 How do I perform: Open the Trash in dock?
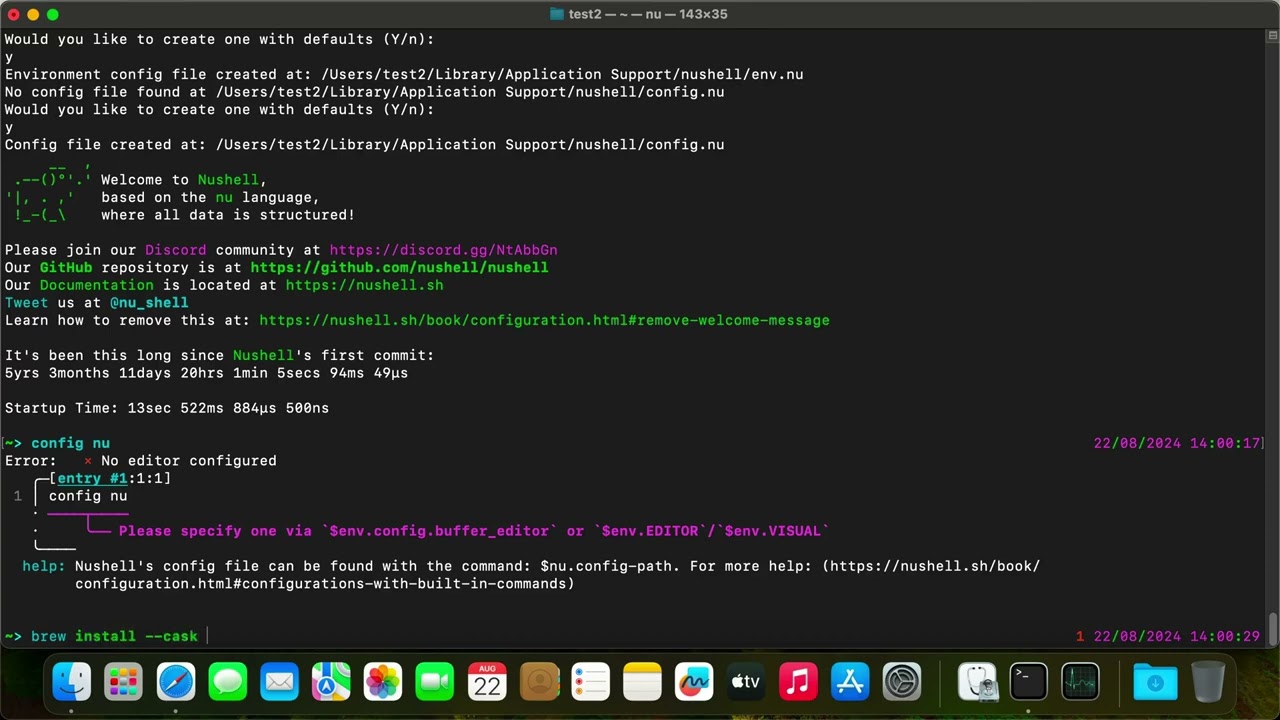(x=1208, y=682)
